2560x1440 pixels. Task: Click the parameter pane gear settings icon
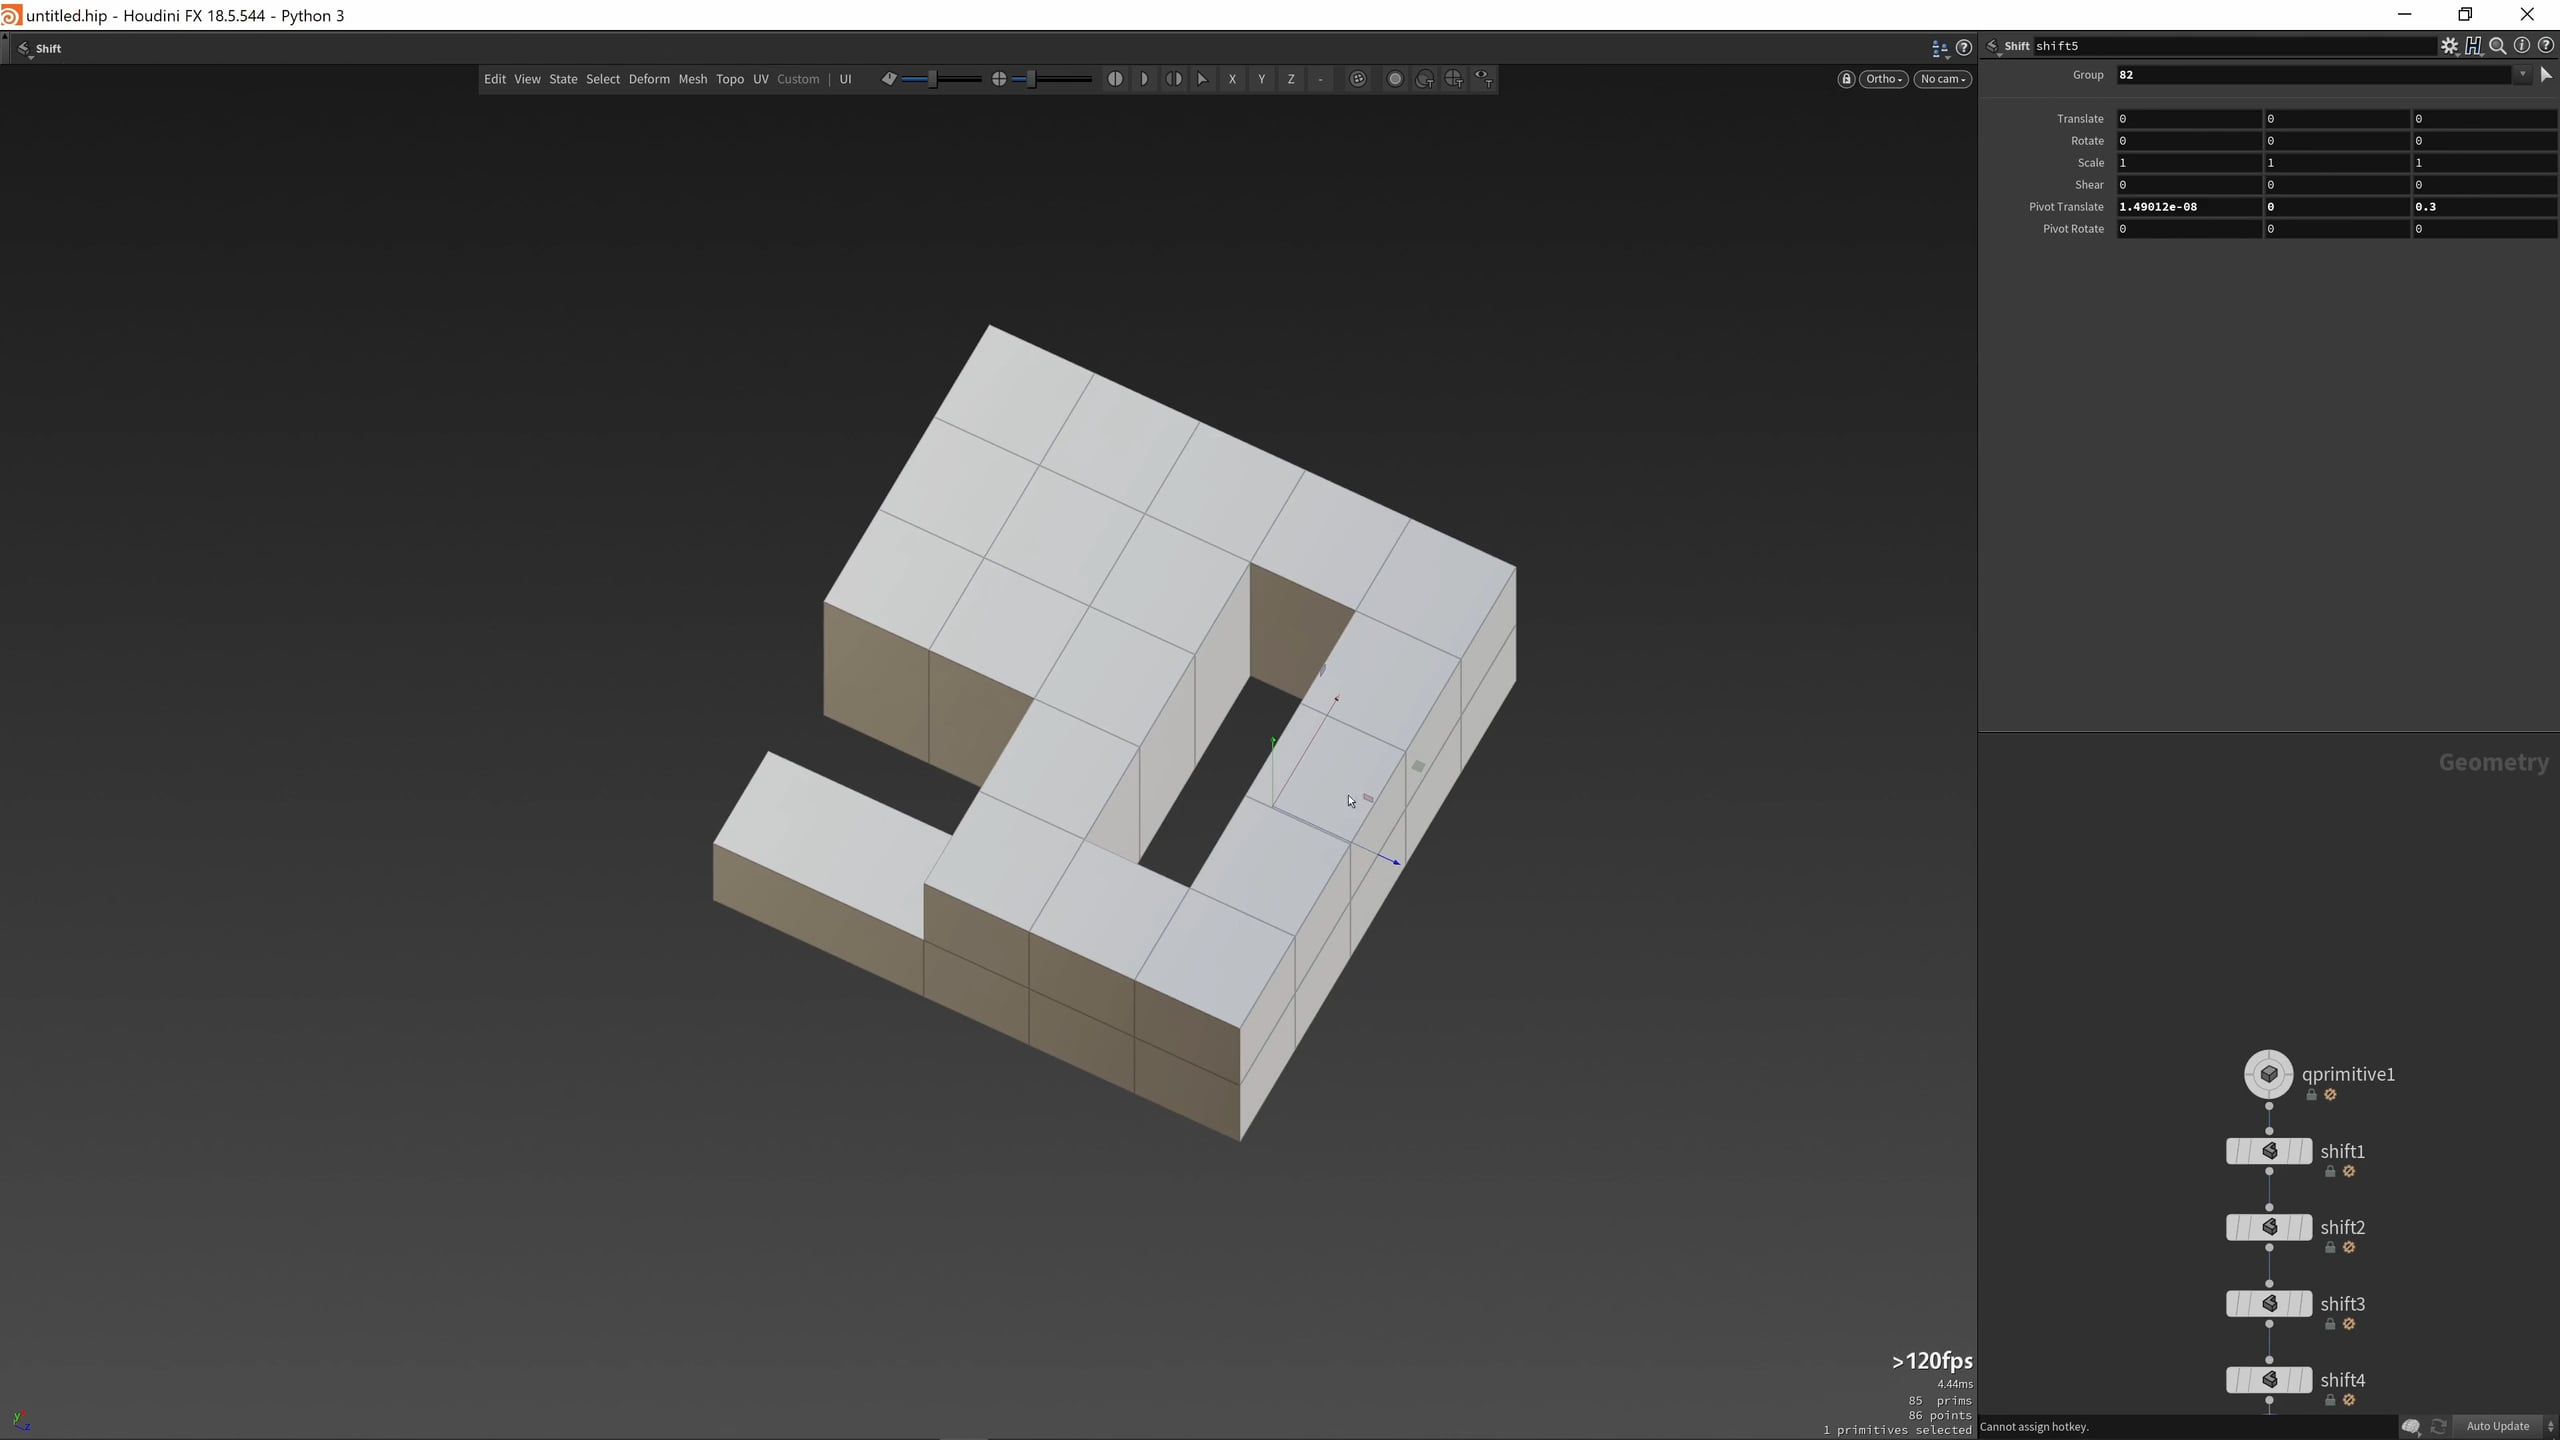coord(2449,46)
